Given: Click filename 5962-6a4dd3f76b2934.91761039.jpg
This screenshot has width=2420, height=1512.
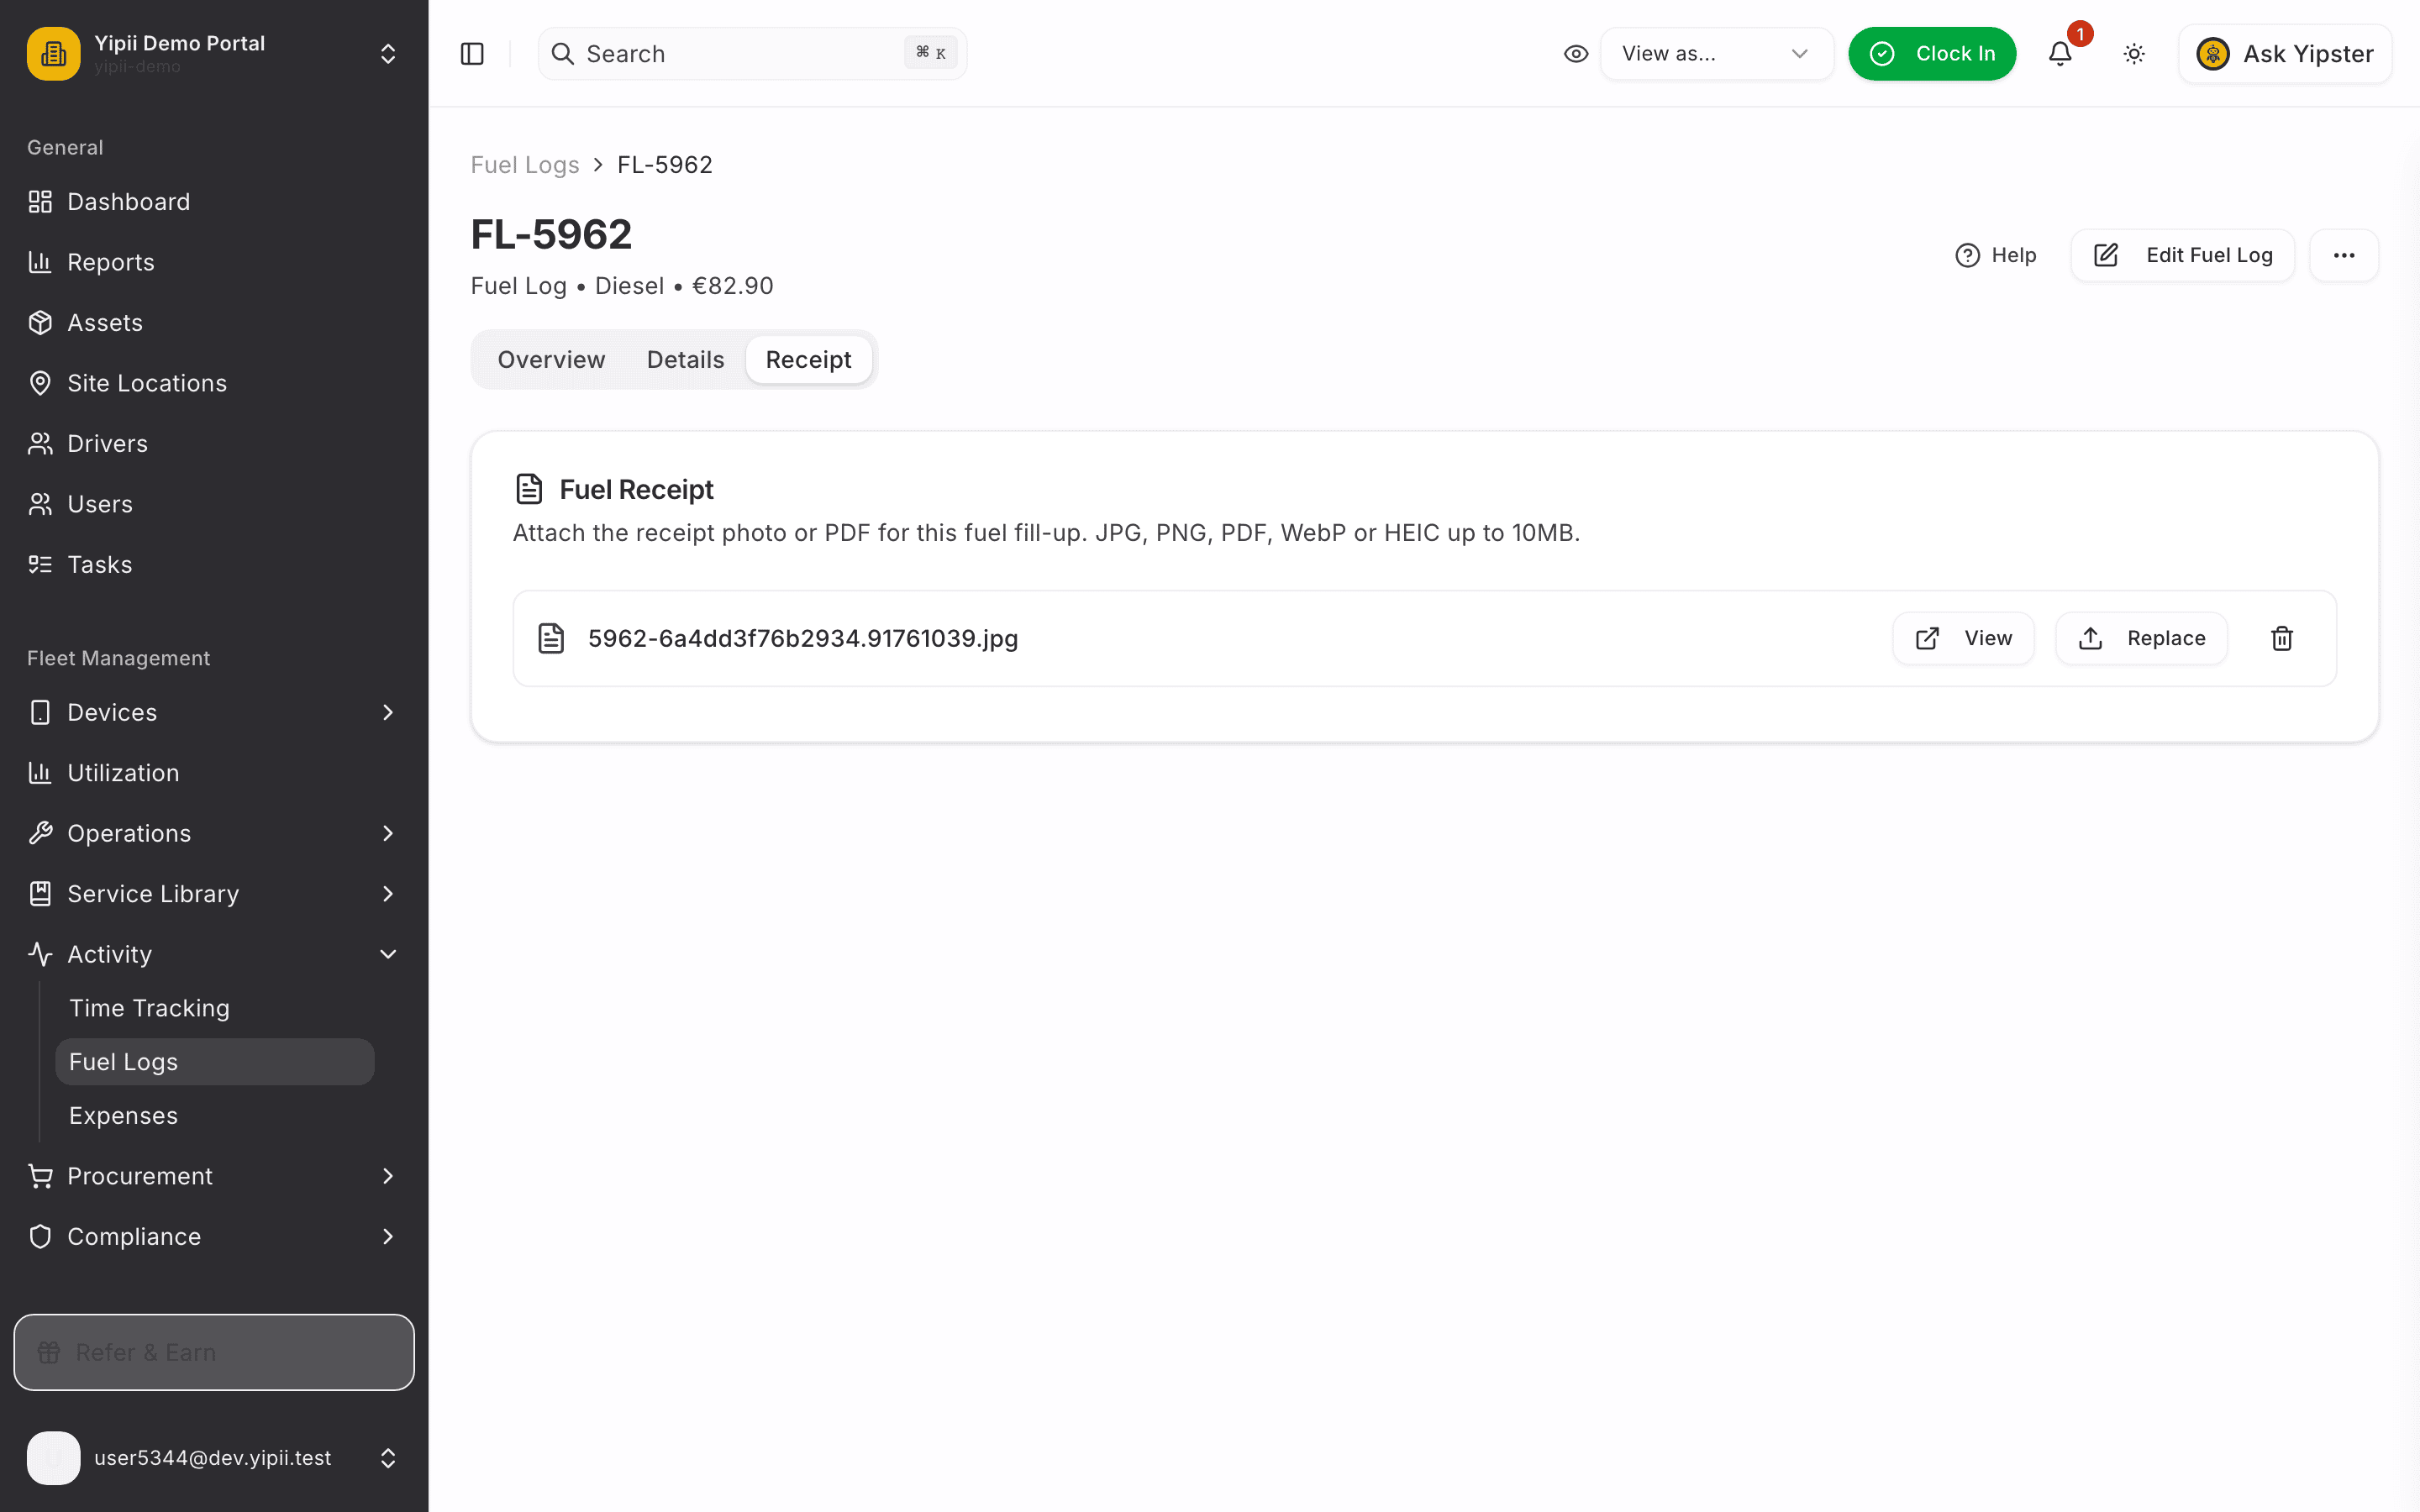Looking at the screenshot, I should click(x=803, y=638).
